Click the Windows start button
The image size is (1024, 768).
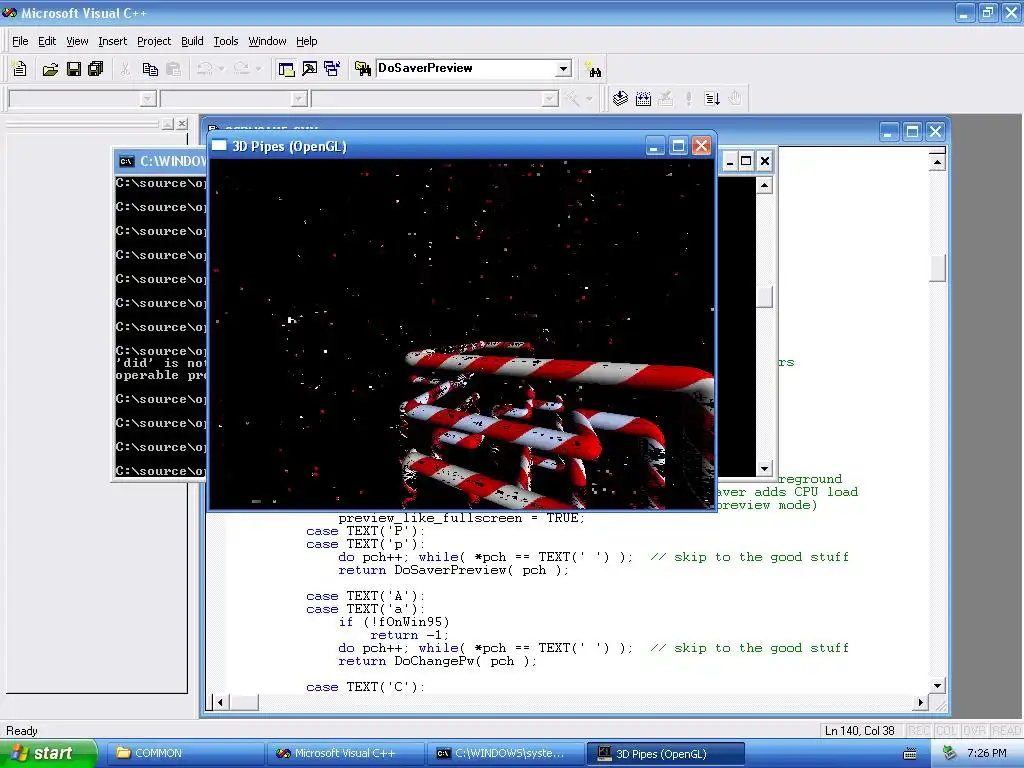48,754
